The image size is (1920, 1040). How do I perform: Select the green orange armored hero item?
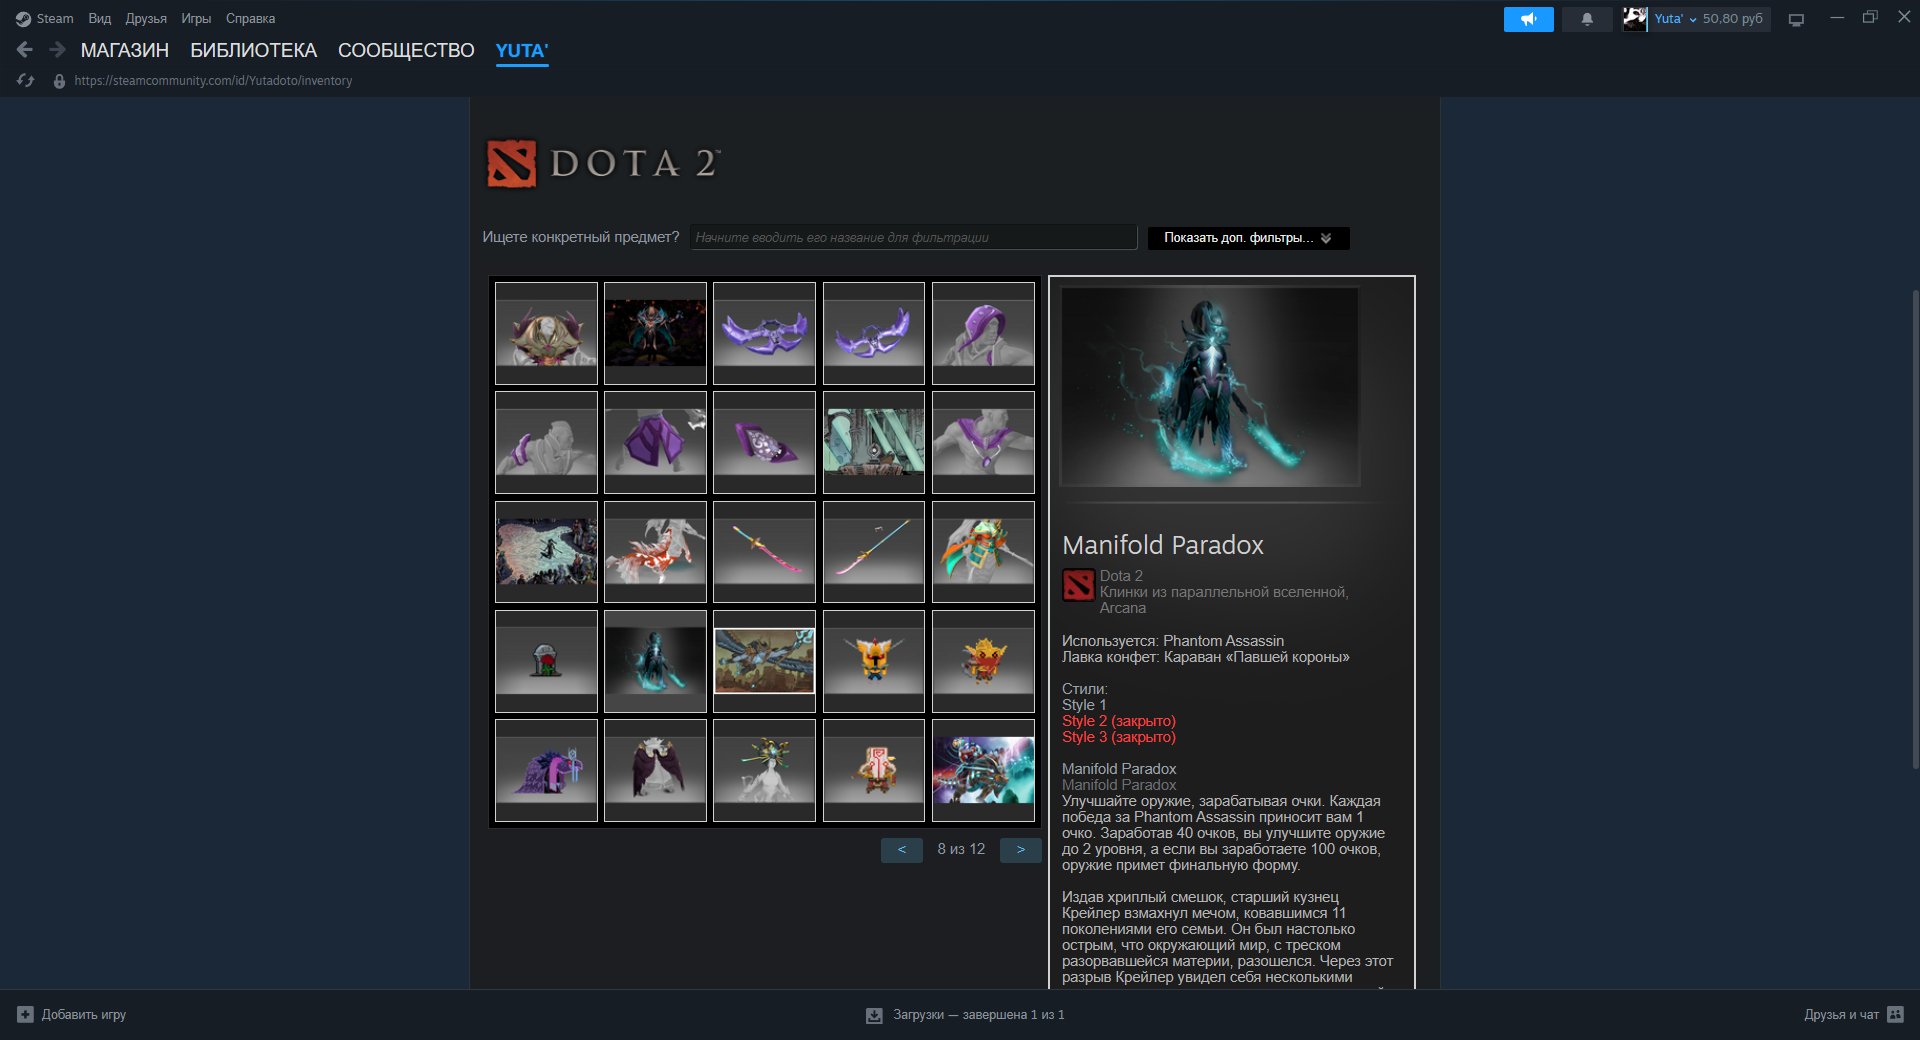[x=983, y=552]
